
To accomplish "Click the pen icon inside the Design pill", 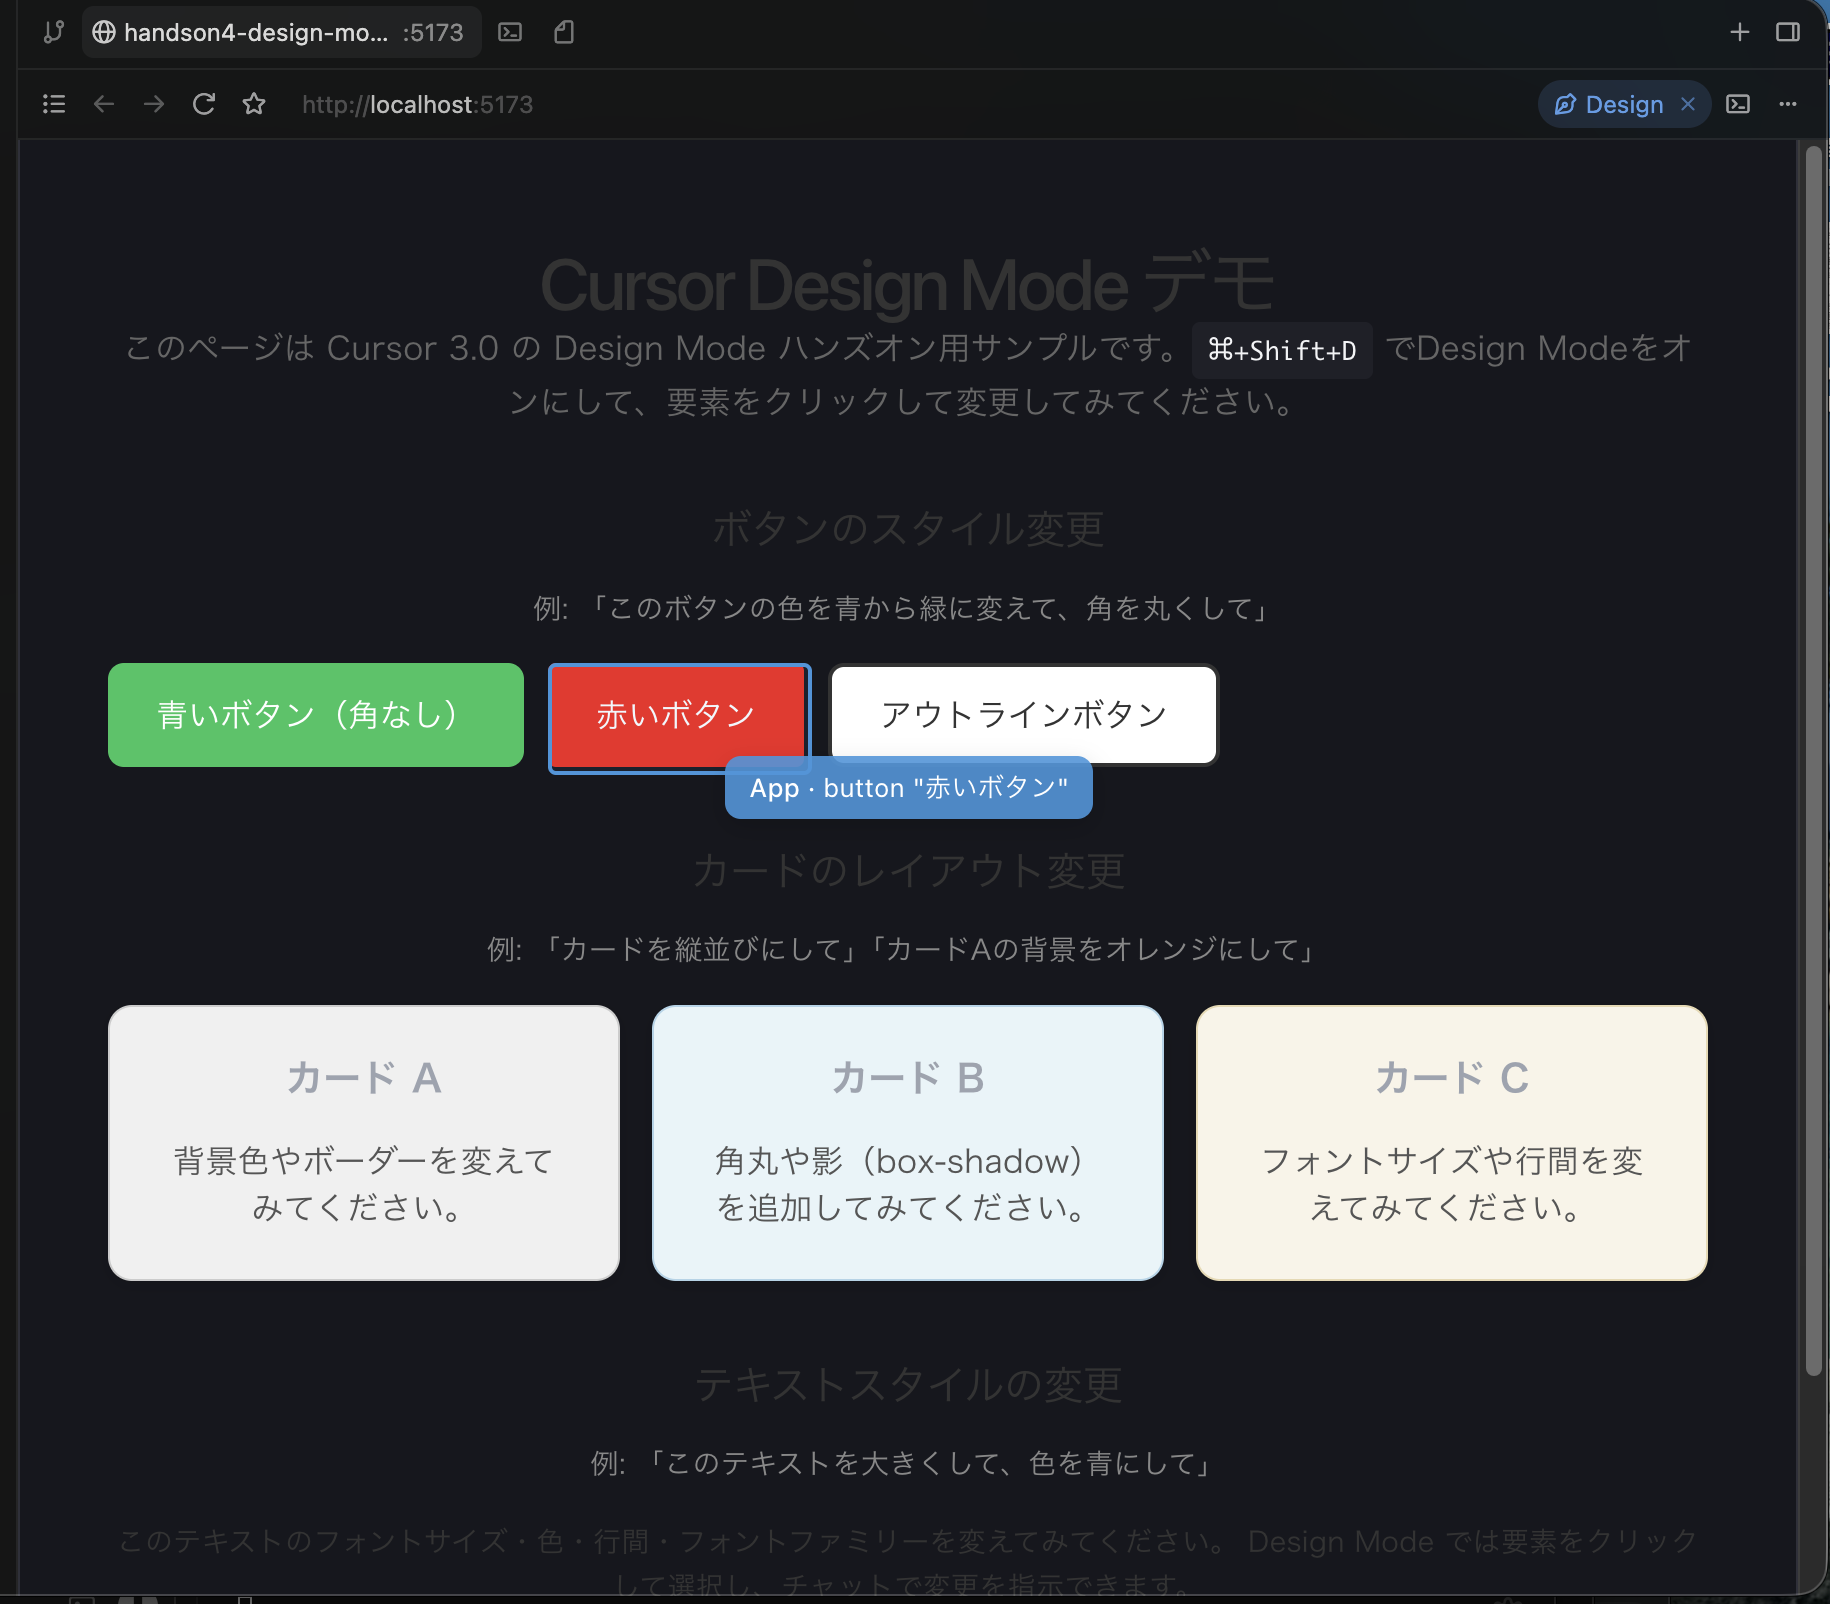I will [1565, 104].
